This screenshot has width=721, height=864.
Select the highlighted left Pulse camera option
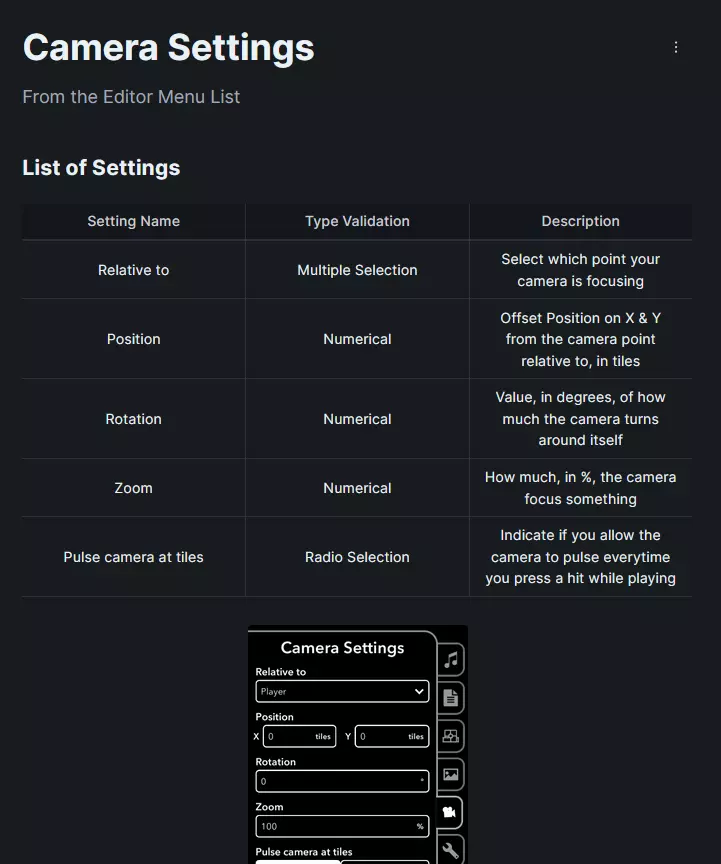298,861
